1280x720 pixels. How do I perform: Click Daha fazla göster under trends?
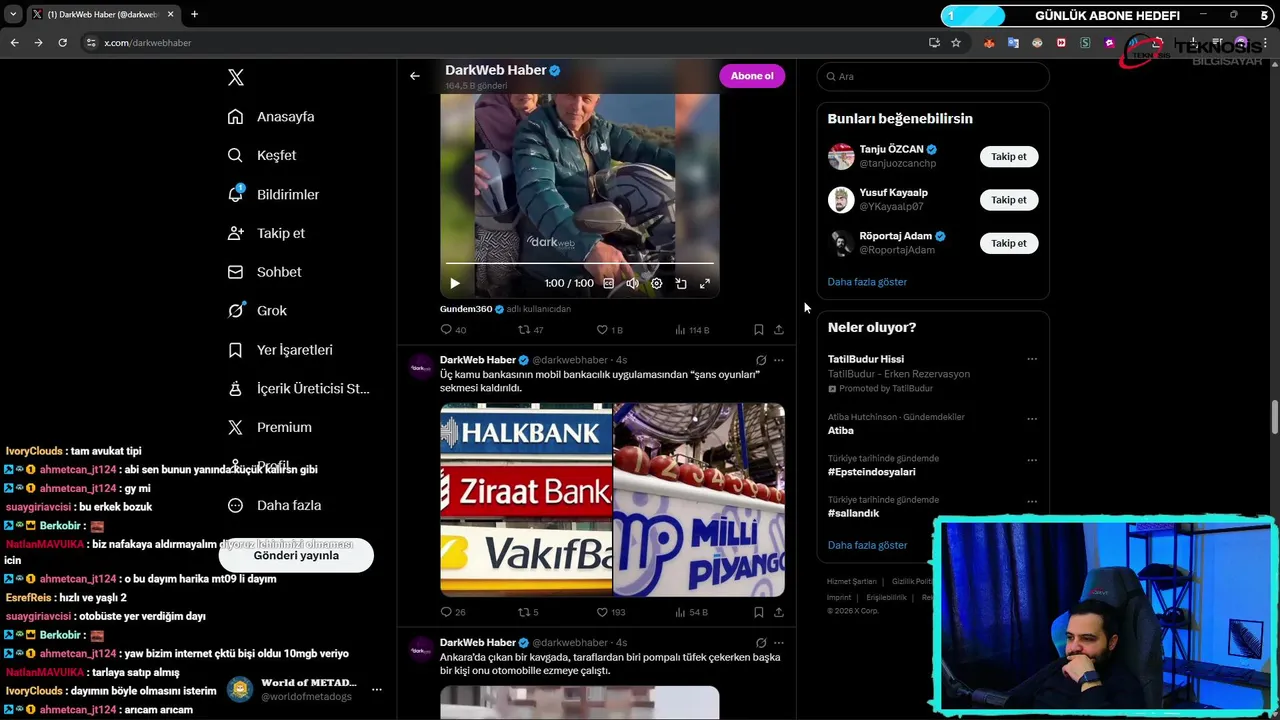867,545
